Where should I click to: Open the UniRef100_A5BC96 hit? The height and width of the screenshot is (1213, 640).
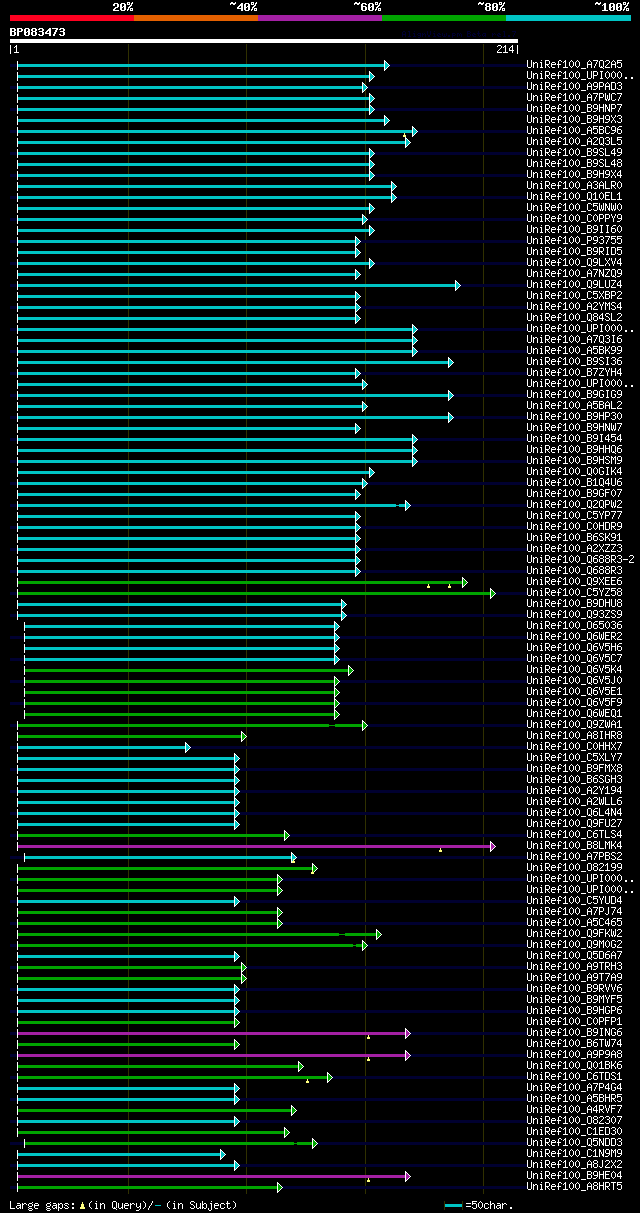pyautogui.click(x=576, y=131)
